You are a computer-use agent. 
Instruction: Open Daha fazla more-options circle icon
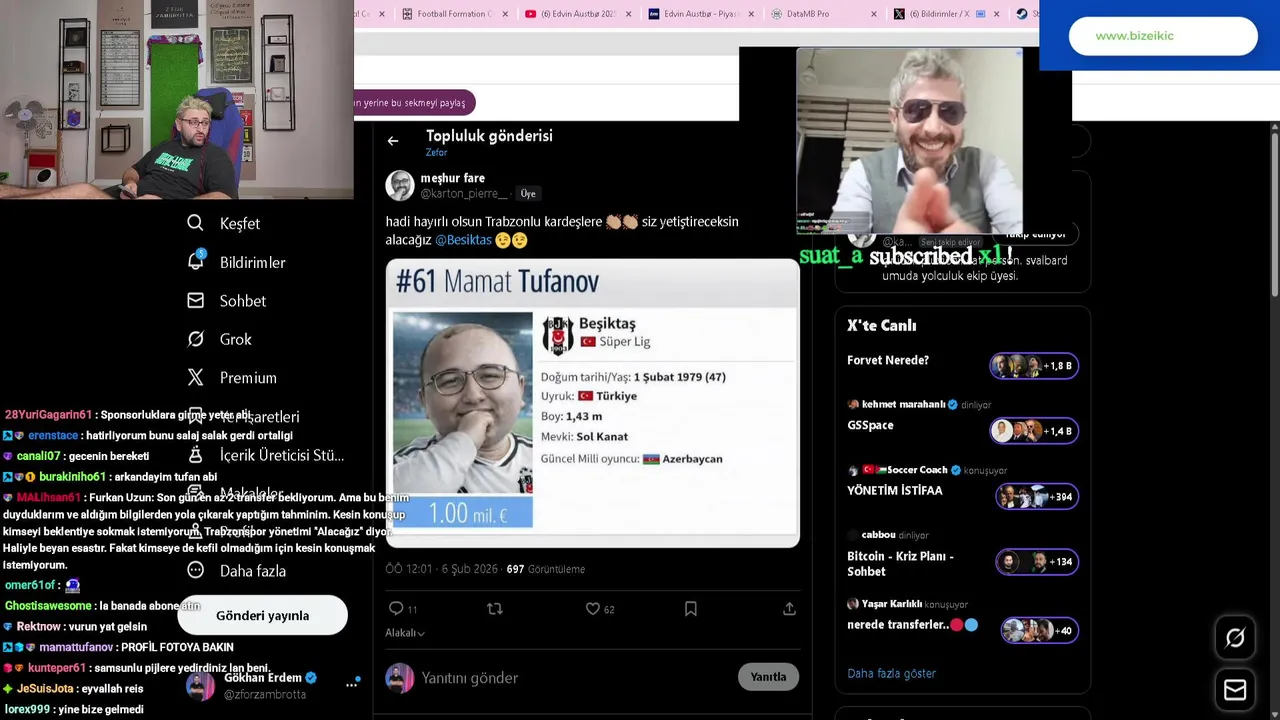point(196,570)
